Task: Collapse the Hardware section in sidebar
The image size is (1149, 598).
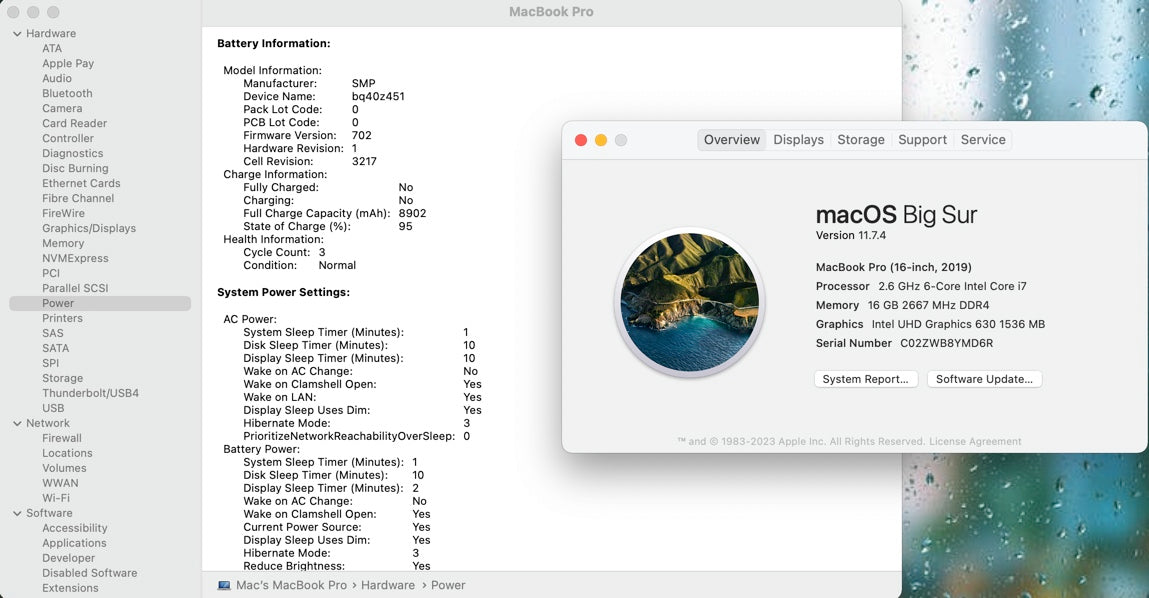Action: pyautogui.click(x=17, y=34)
